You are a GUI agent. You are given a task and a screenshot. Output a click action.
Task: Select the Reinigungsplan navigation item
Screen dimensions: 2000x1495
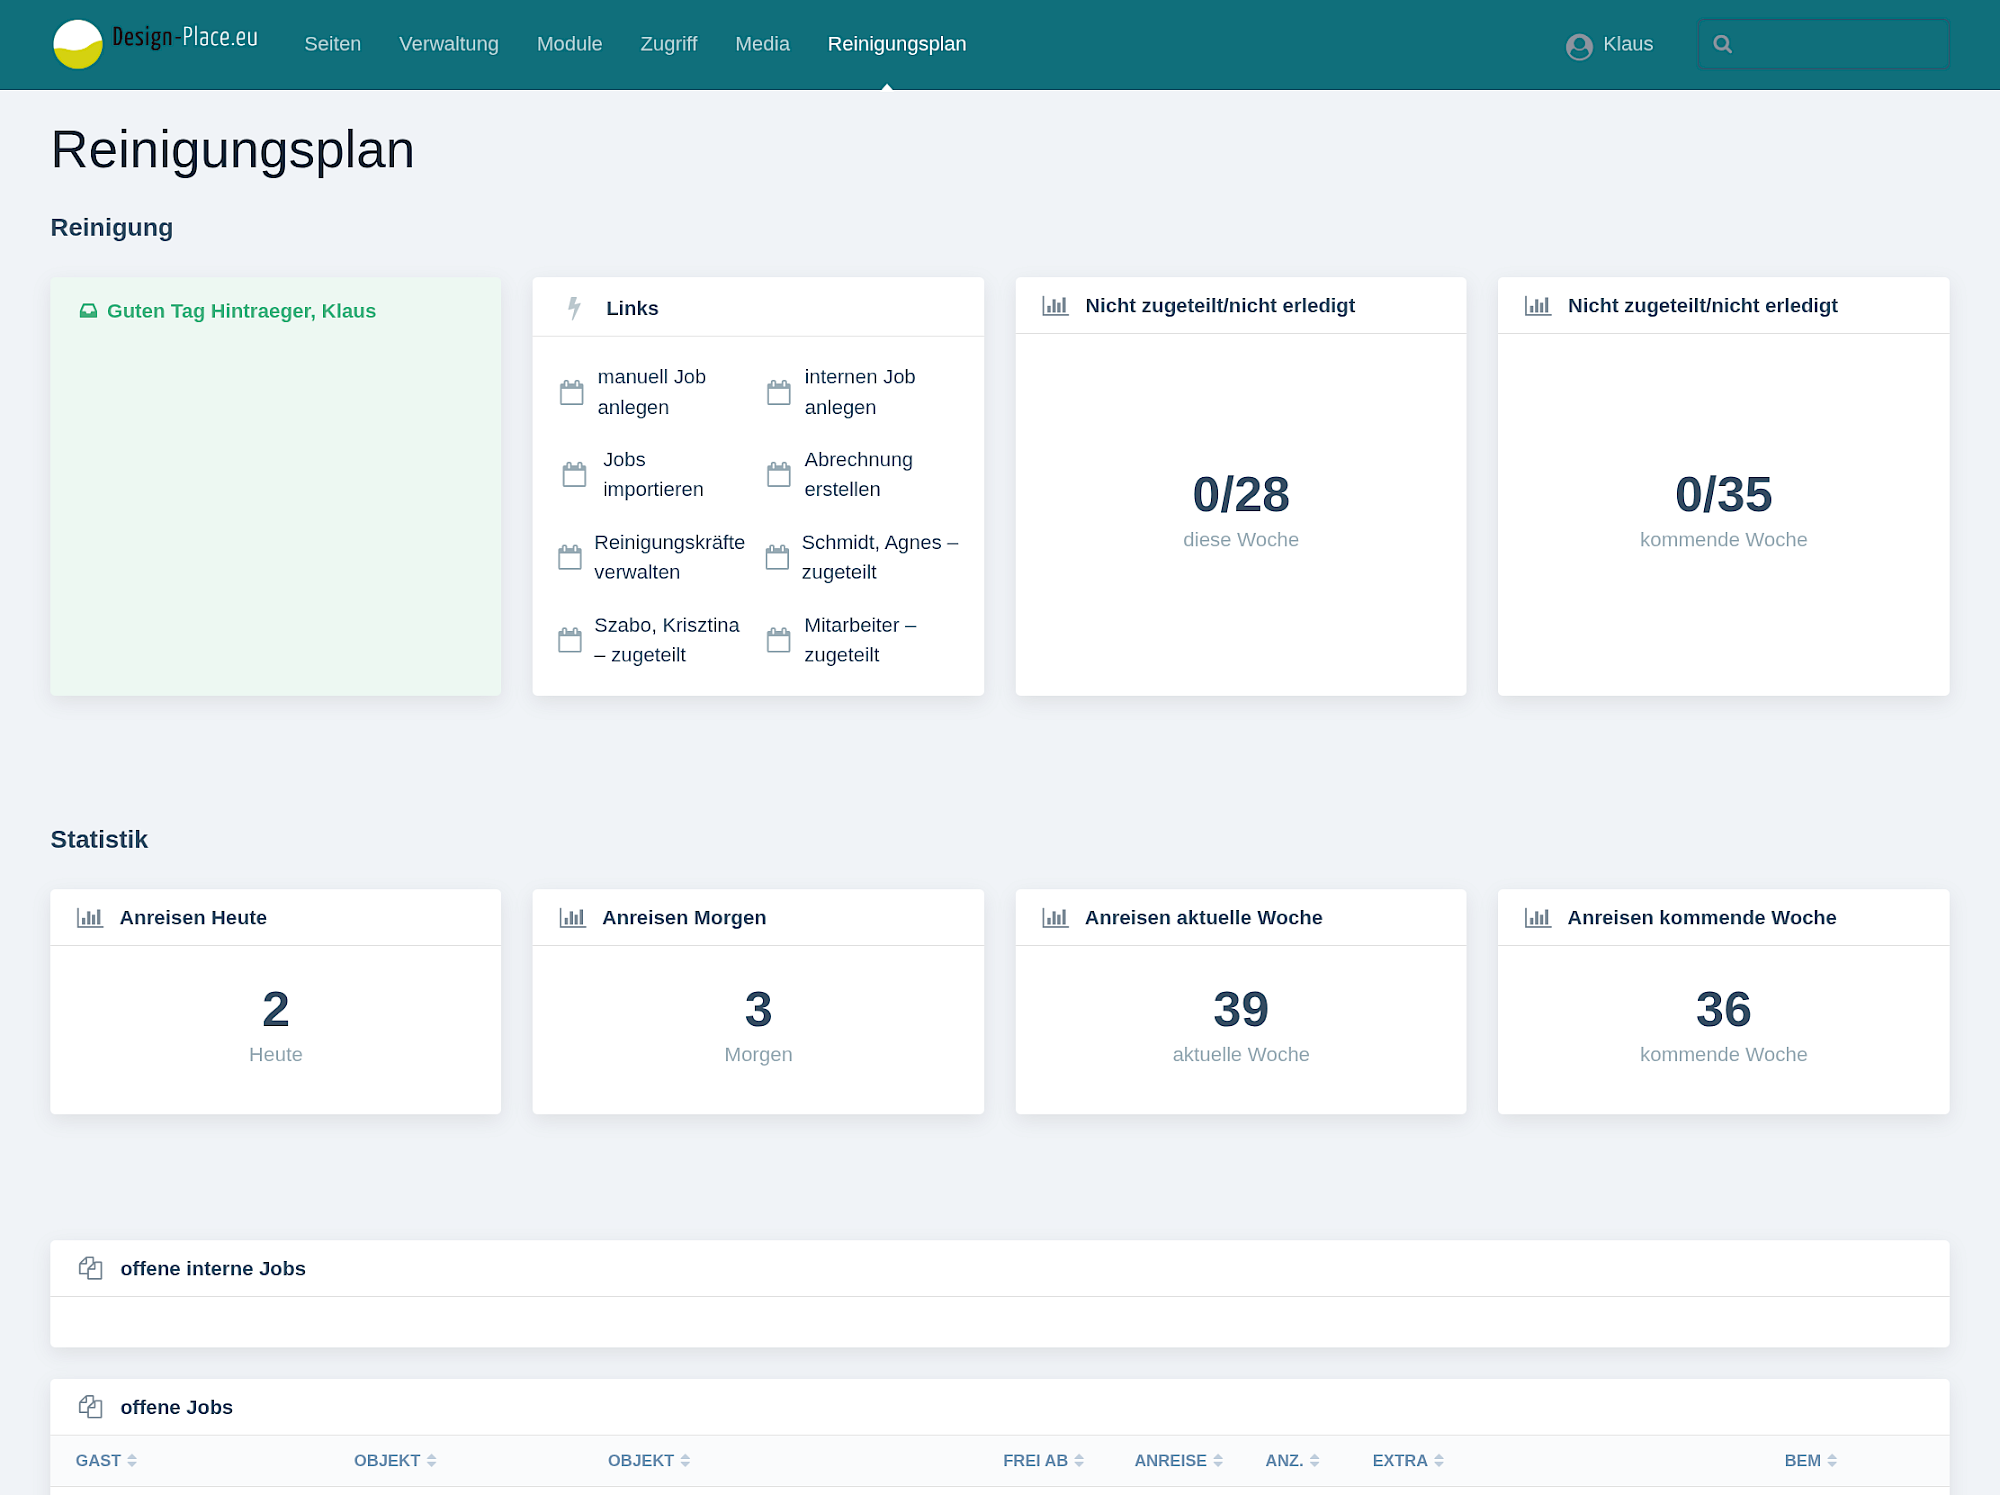click(x=896, y=44)
